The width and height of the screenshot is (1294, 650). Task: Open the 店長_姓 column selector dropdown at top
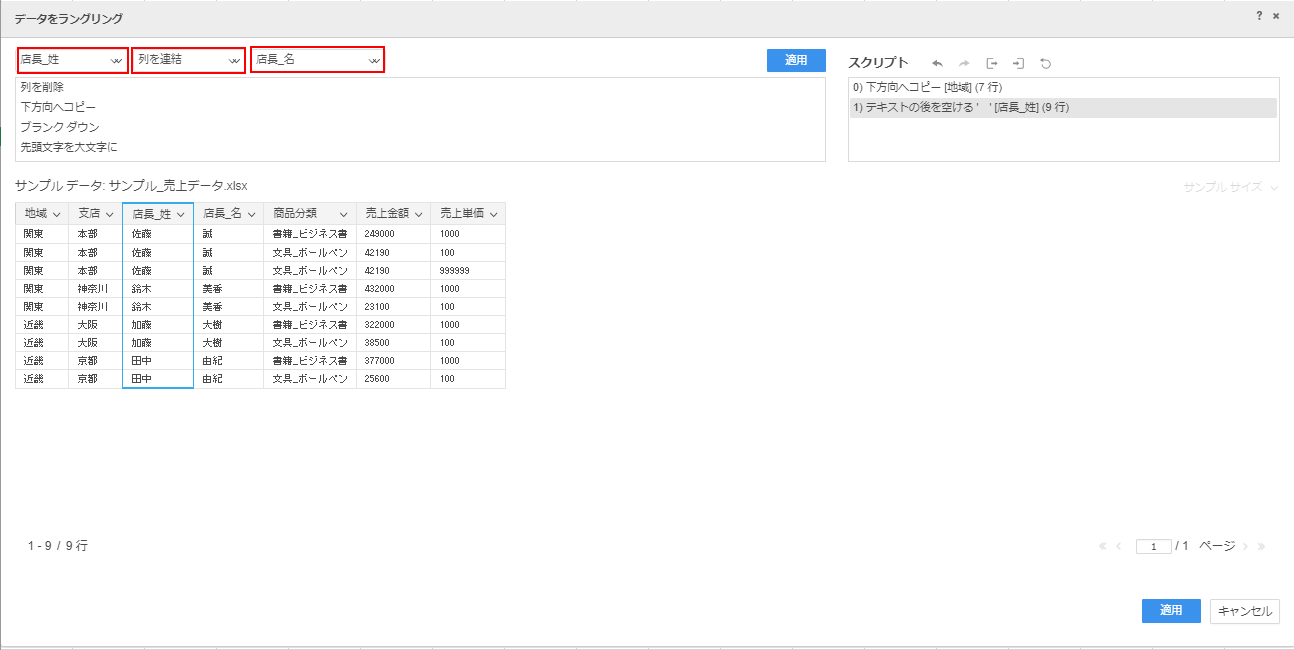pos(72,60)
